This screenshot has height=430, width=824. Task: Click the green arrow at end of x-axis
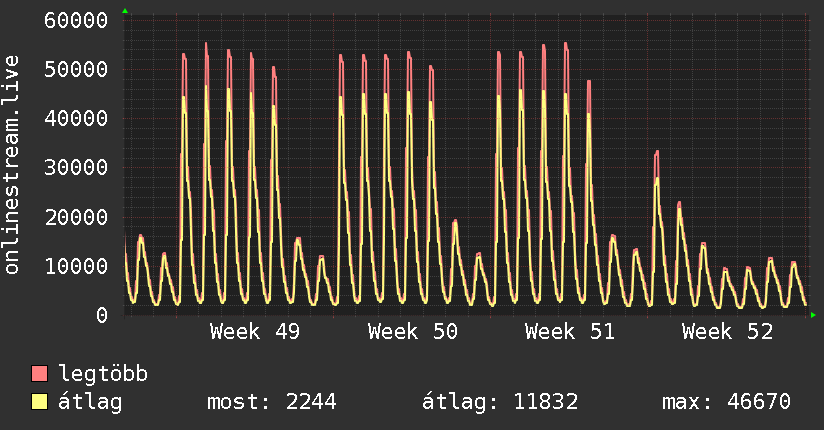click(813, 315)
